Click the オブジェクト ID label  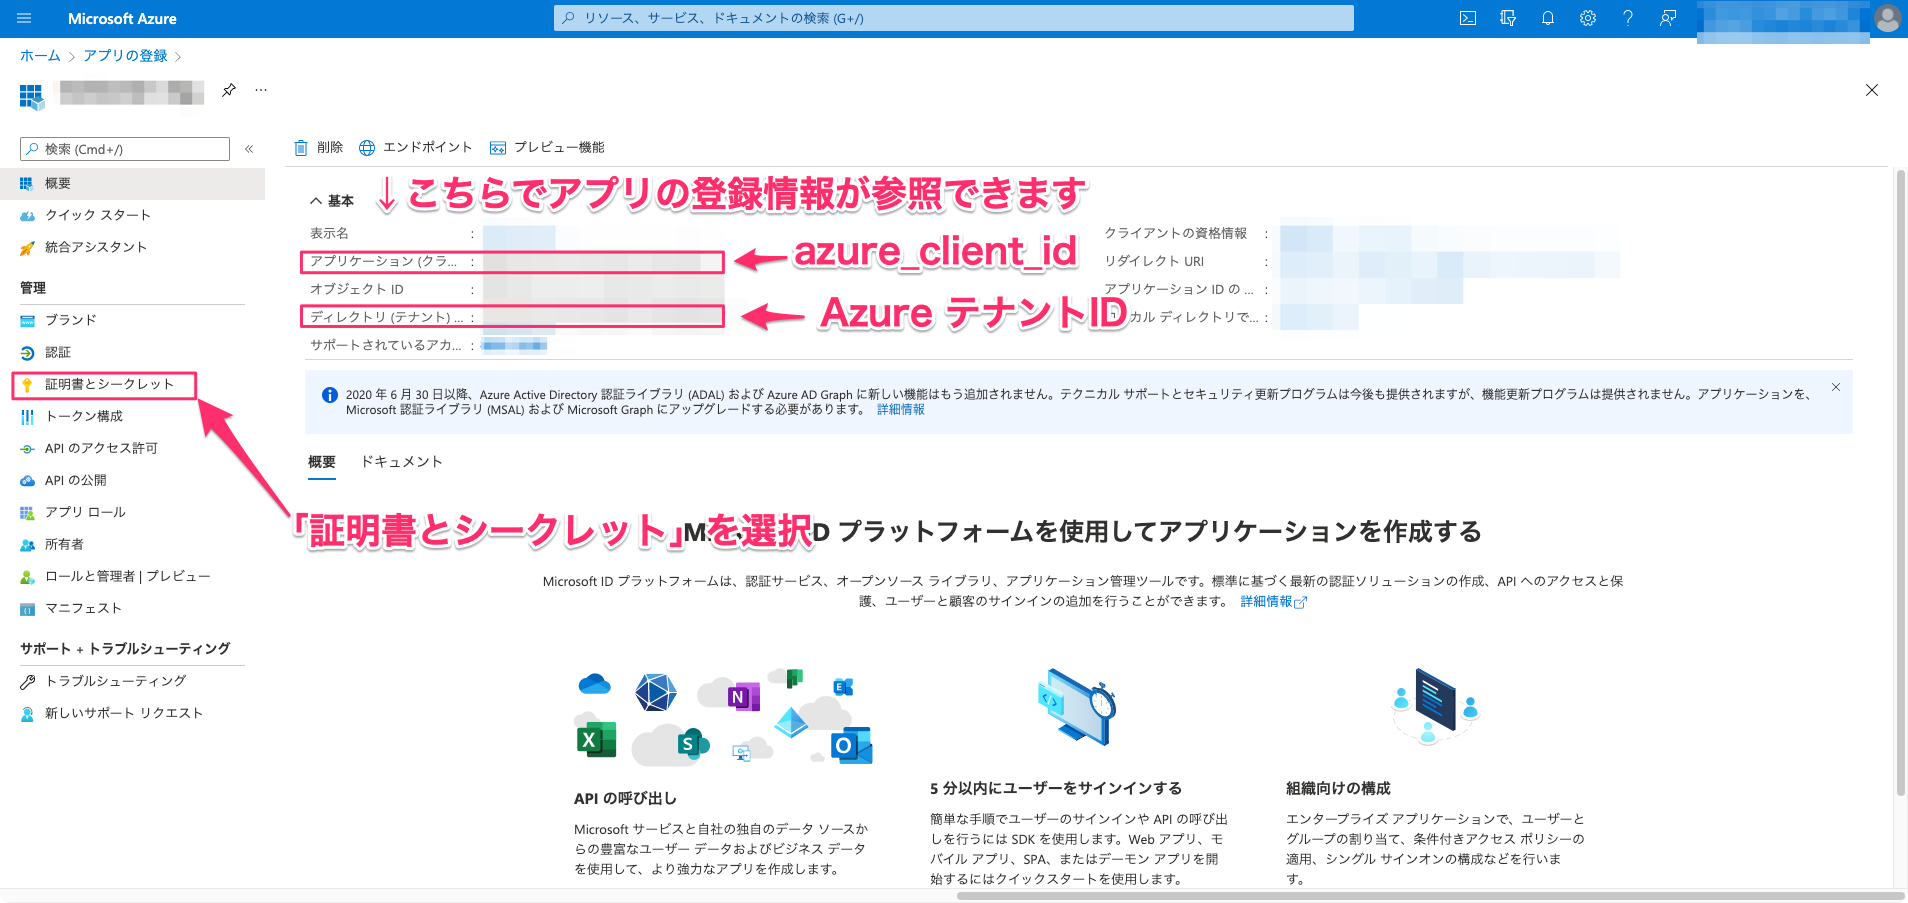tap(357, 289)
